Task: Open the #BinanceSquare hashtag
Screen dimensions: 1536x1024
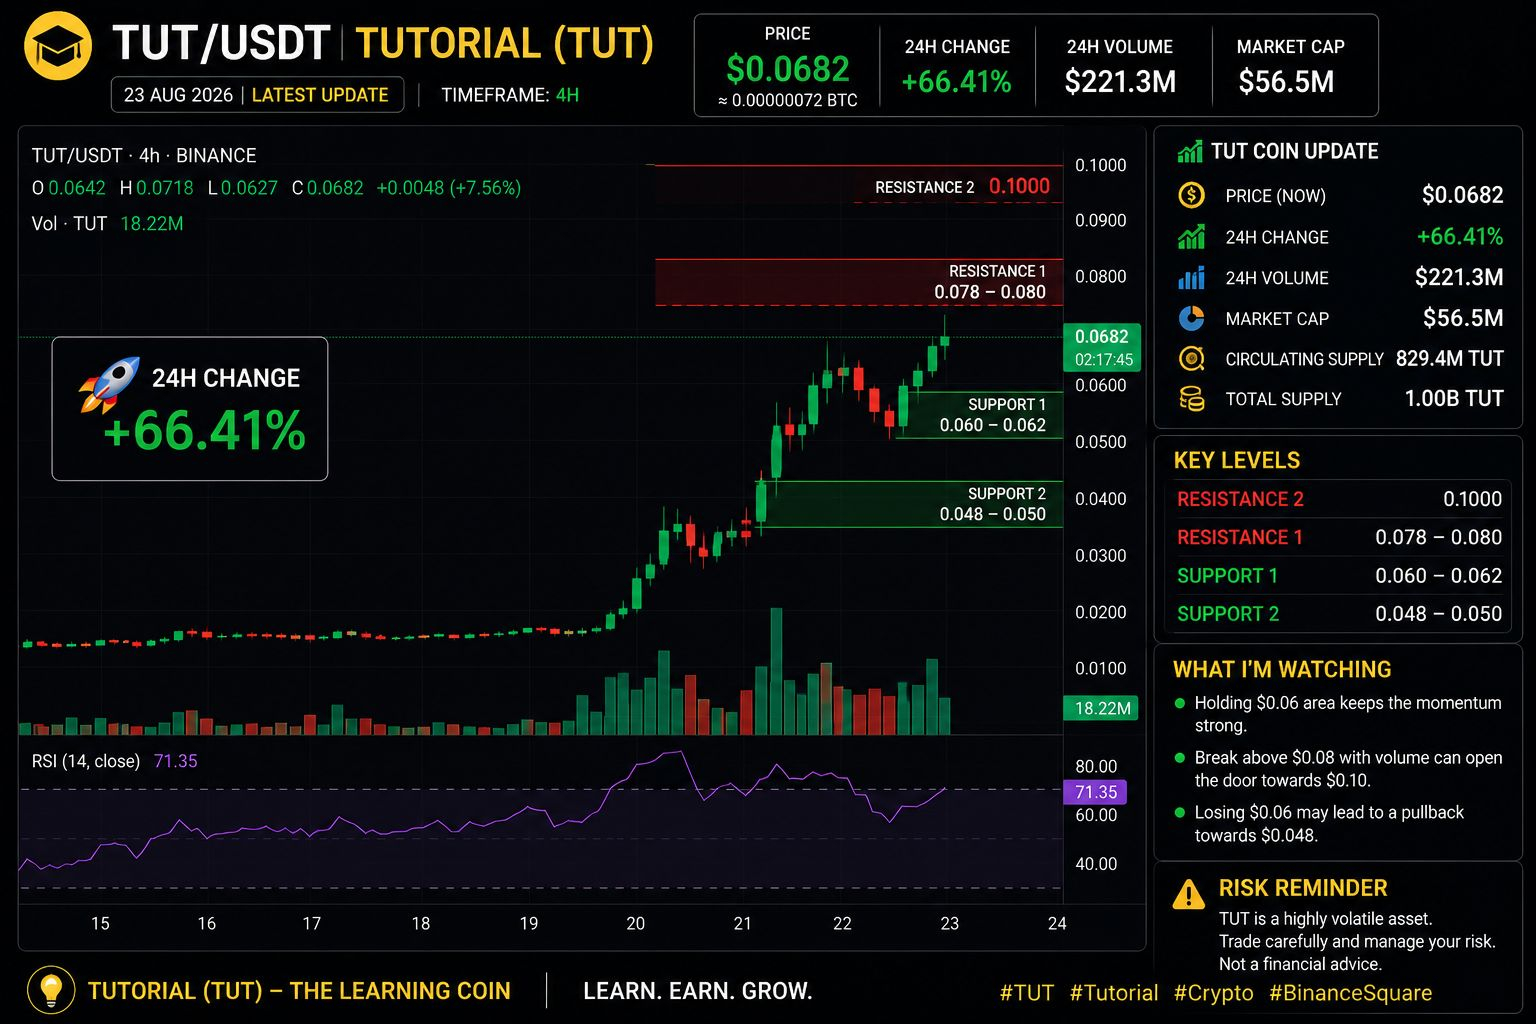Action: pos(1350,993)
